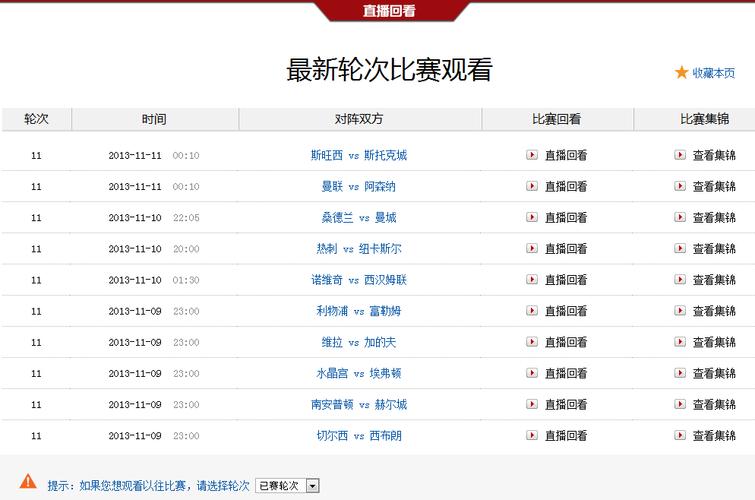This screenshot has height=500, width=755.
Task: Click the 比赛集锦 column header
Action: click(x=707, y=119)
